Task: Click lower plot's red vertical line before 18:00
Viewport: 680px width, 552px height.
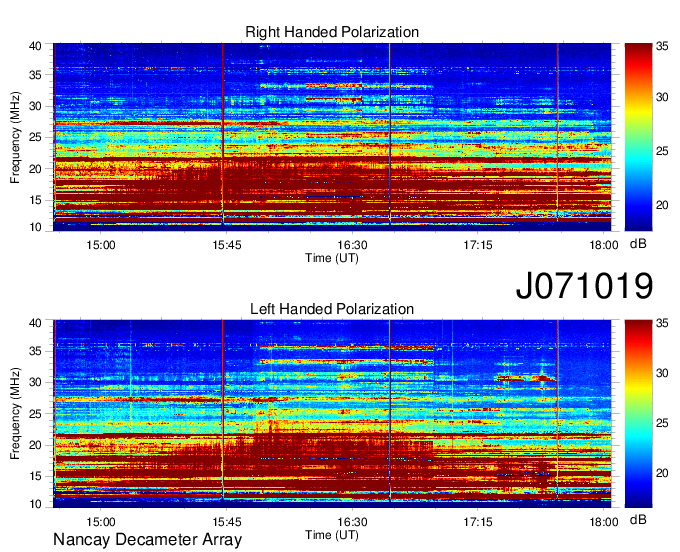Action: pos(558,410)
